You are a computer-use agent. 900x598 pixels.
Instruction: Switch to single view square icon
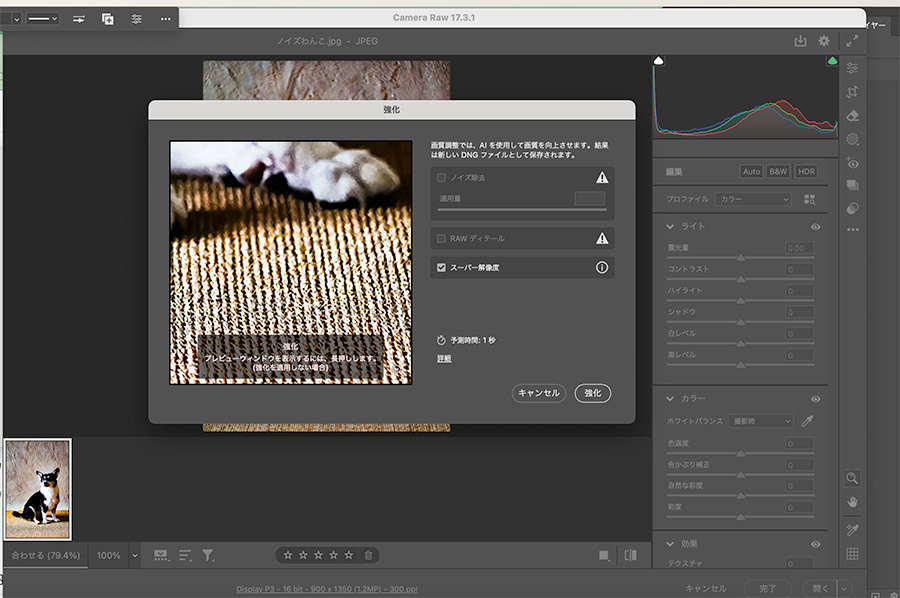coord(603,555)
